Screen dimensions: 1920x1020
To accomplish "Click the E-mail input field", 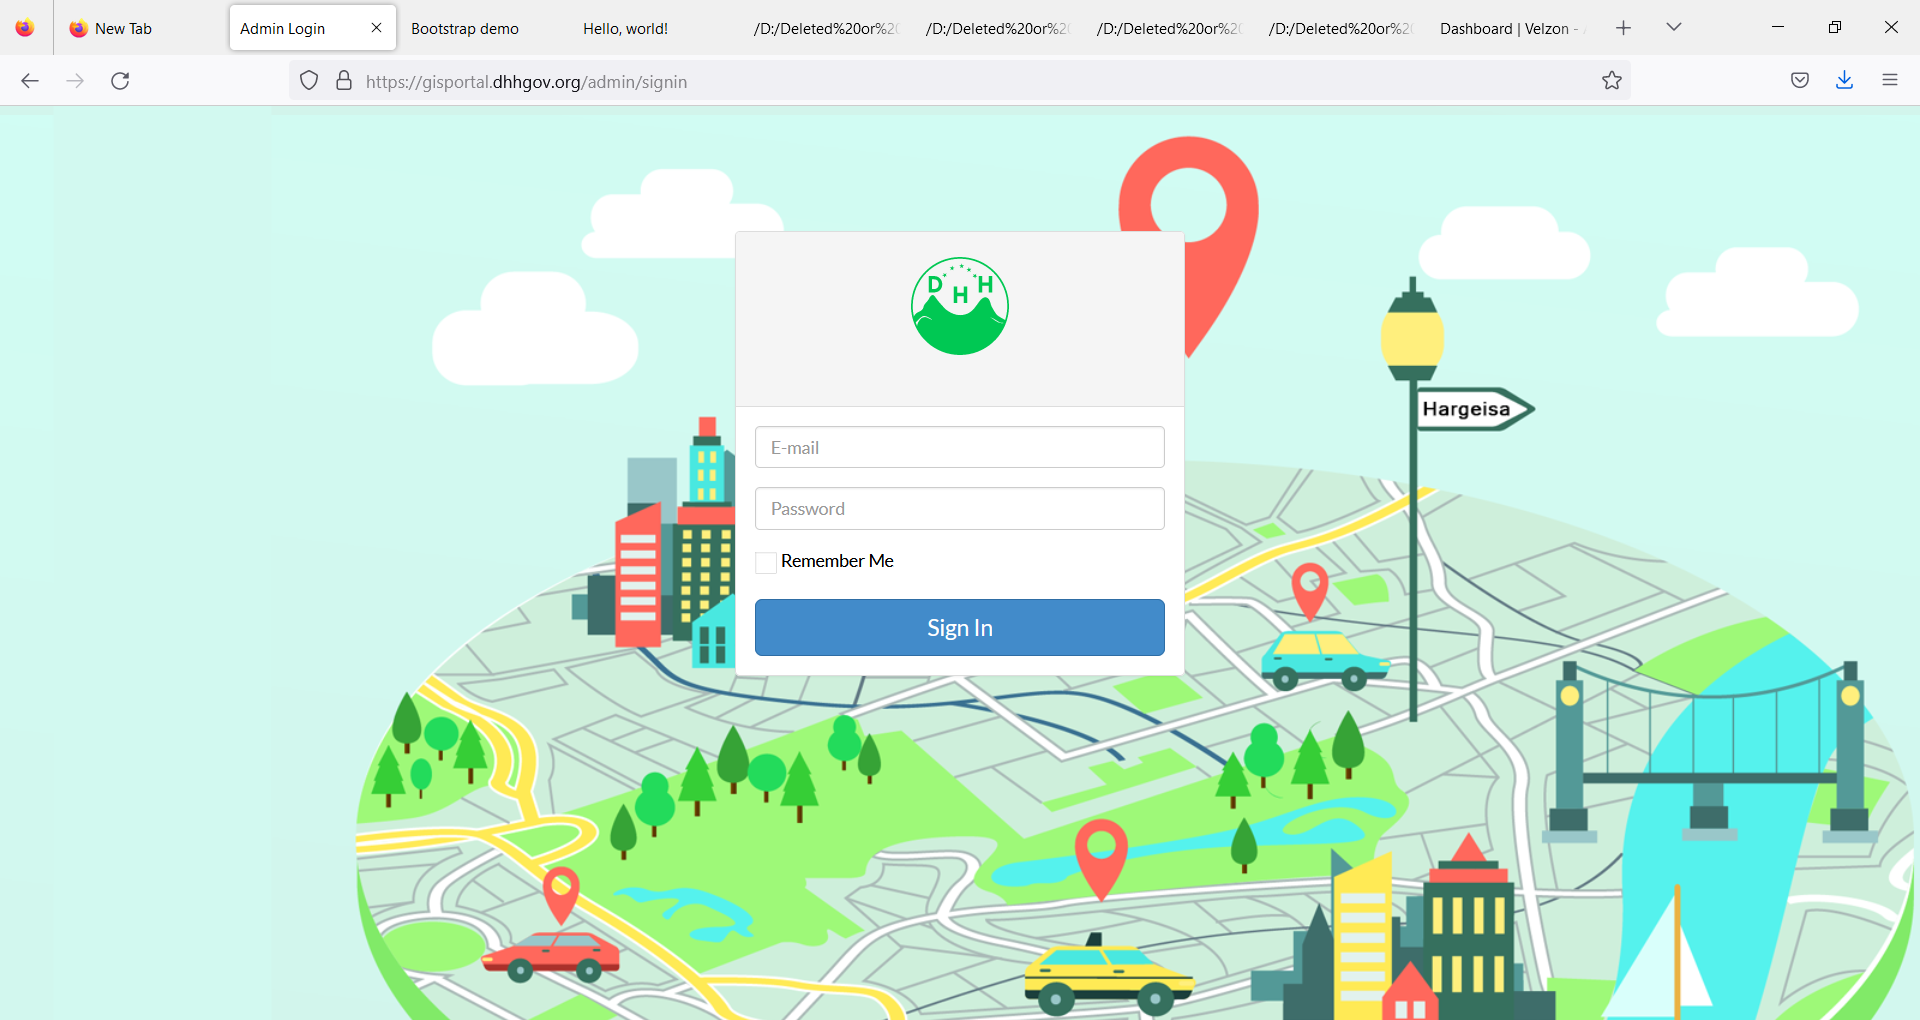I will click(x=960, y=447).
